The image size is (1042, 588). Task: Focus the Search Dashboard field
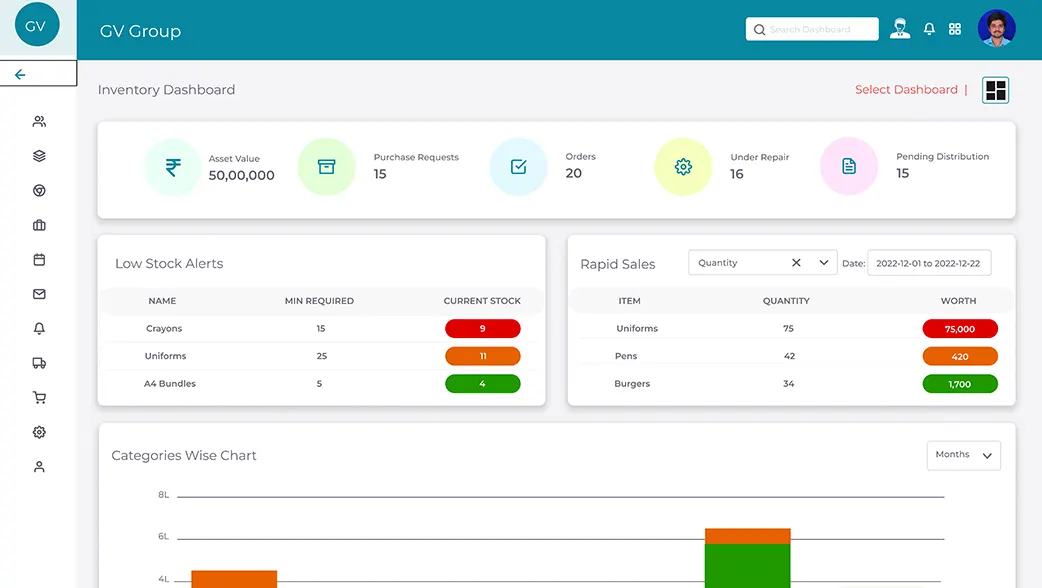coord(812,29)
